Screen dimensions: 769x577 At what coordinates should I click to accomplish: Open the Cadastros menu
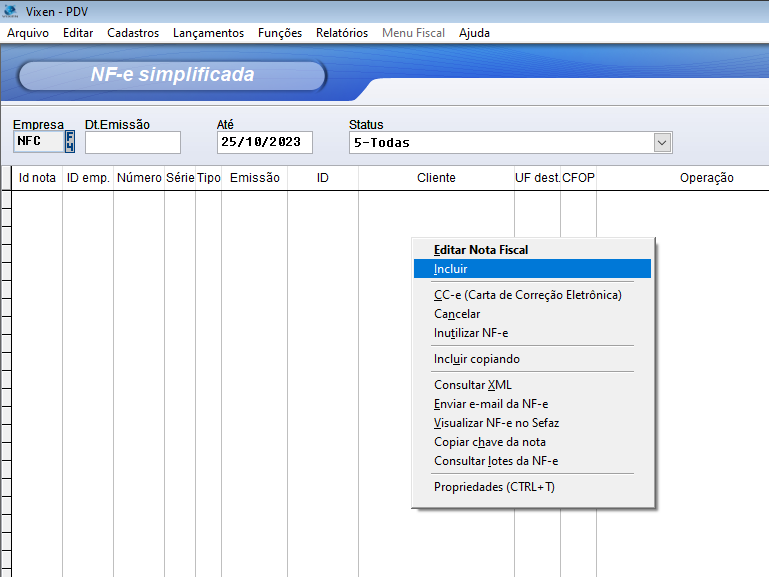(x=133, y=33)
